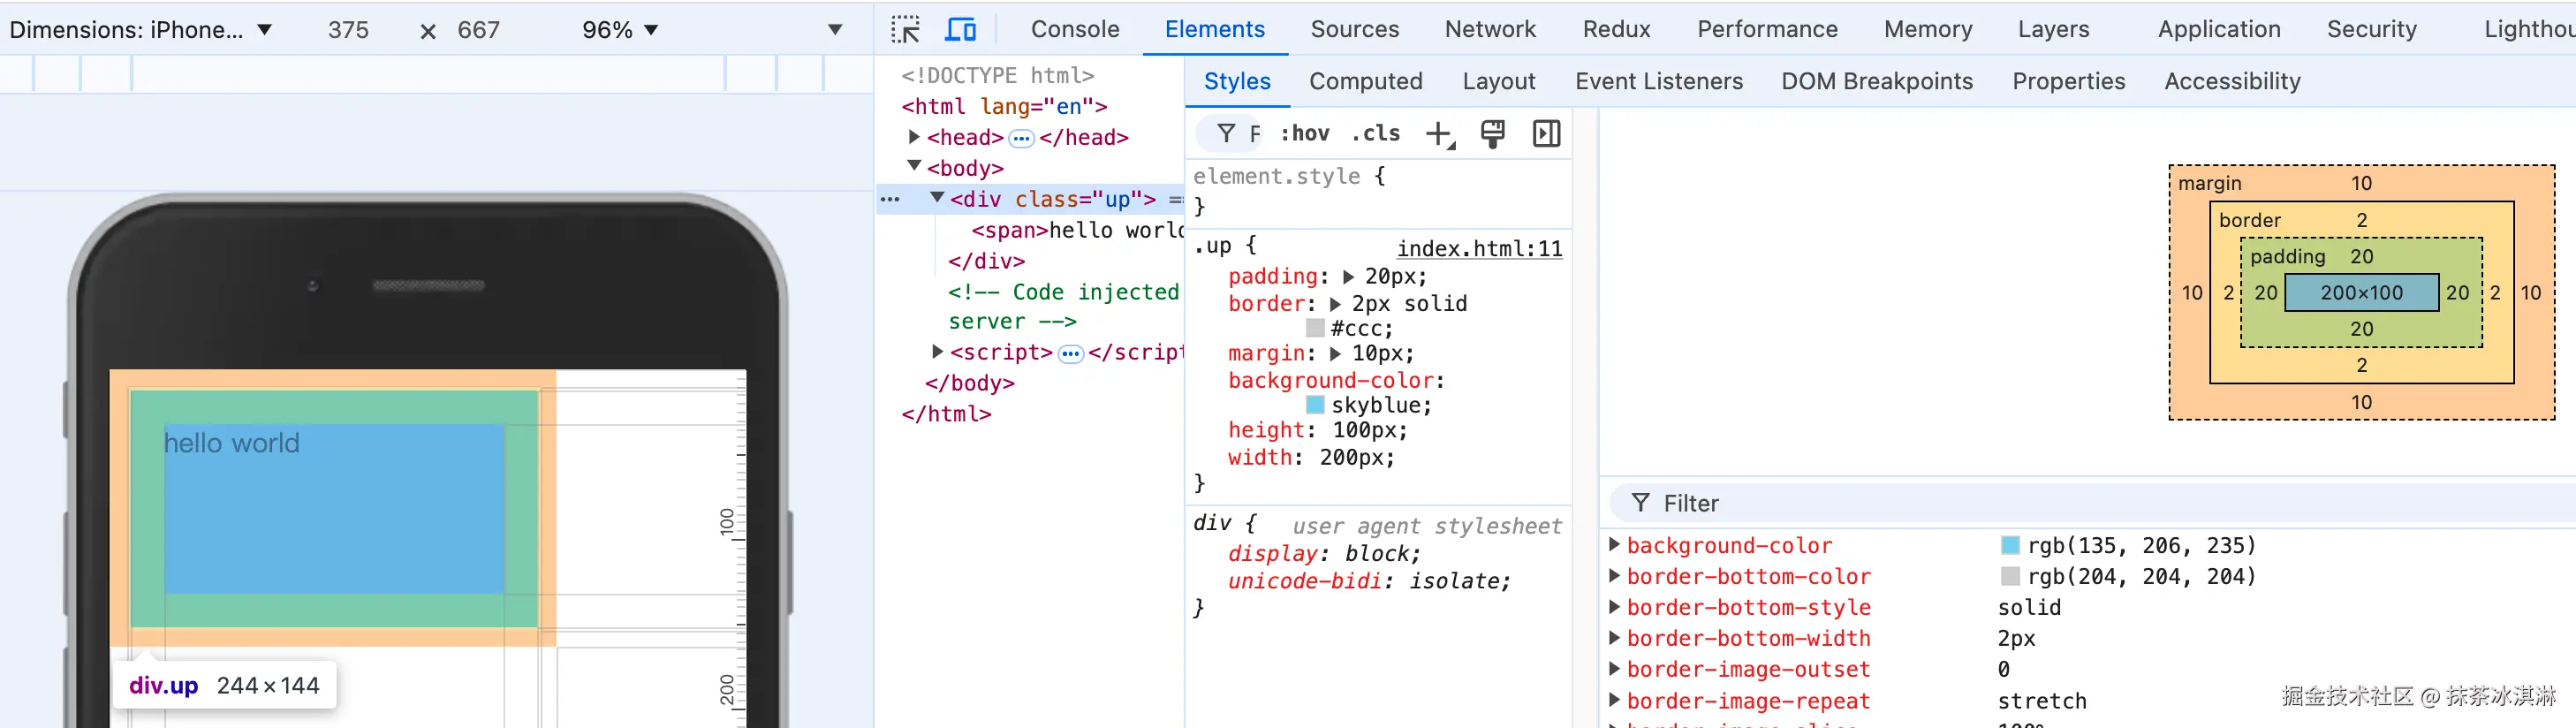Image resolution: width=2576 pixels, height=728 pixels.
Task: Open the Memory tab
Action: click(1928, 29)
